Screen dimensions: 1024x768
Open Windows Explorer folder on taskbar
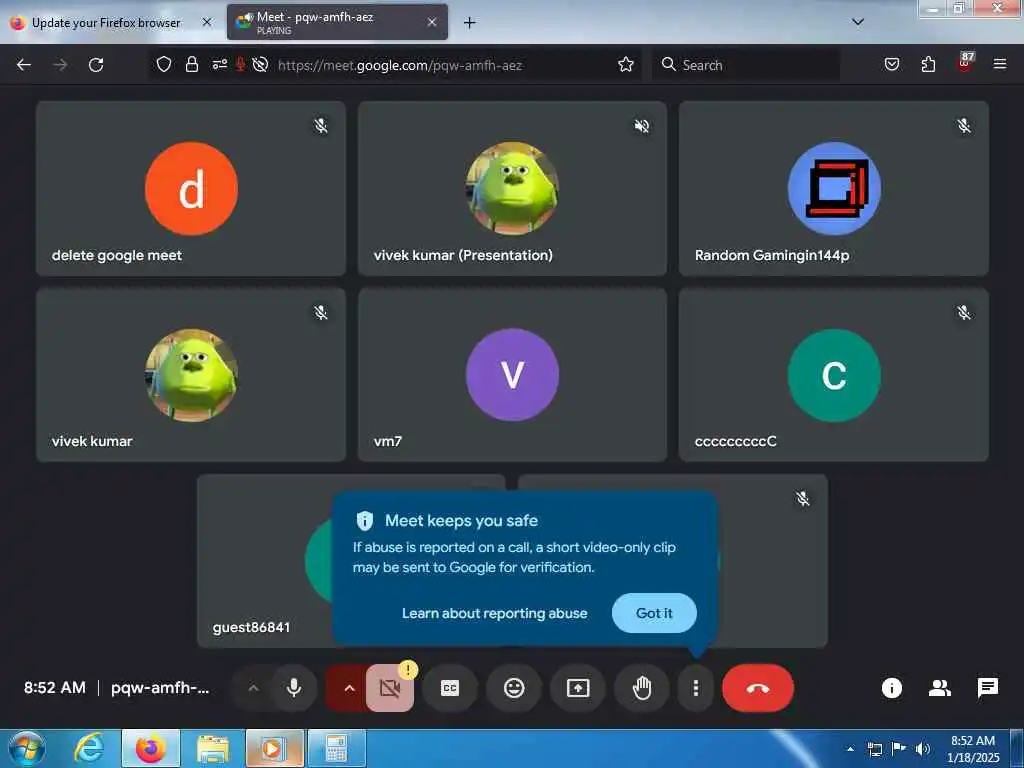click(x=212, y=748)
